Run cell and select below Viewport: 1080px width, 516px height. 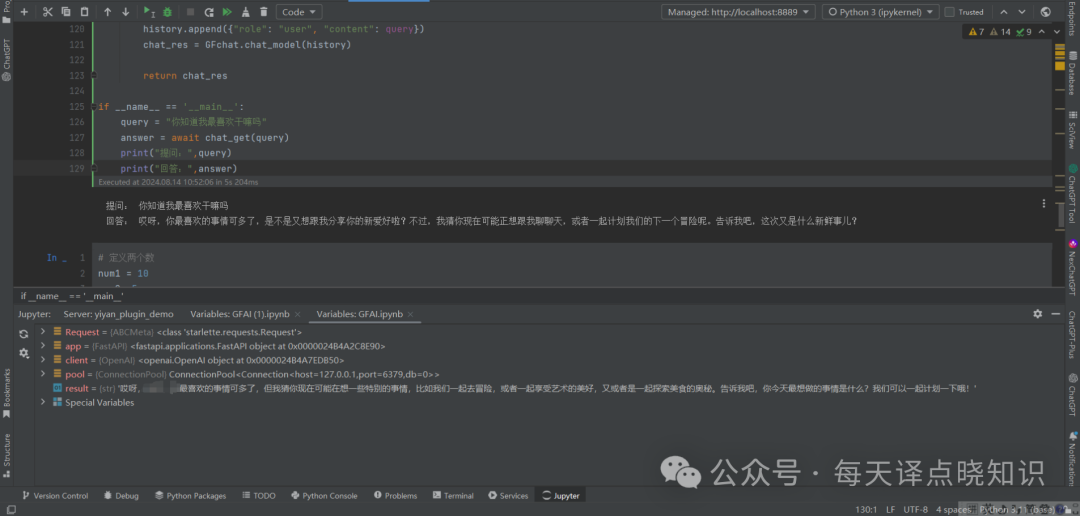pyautogui.click(x=149, y=12)
